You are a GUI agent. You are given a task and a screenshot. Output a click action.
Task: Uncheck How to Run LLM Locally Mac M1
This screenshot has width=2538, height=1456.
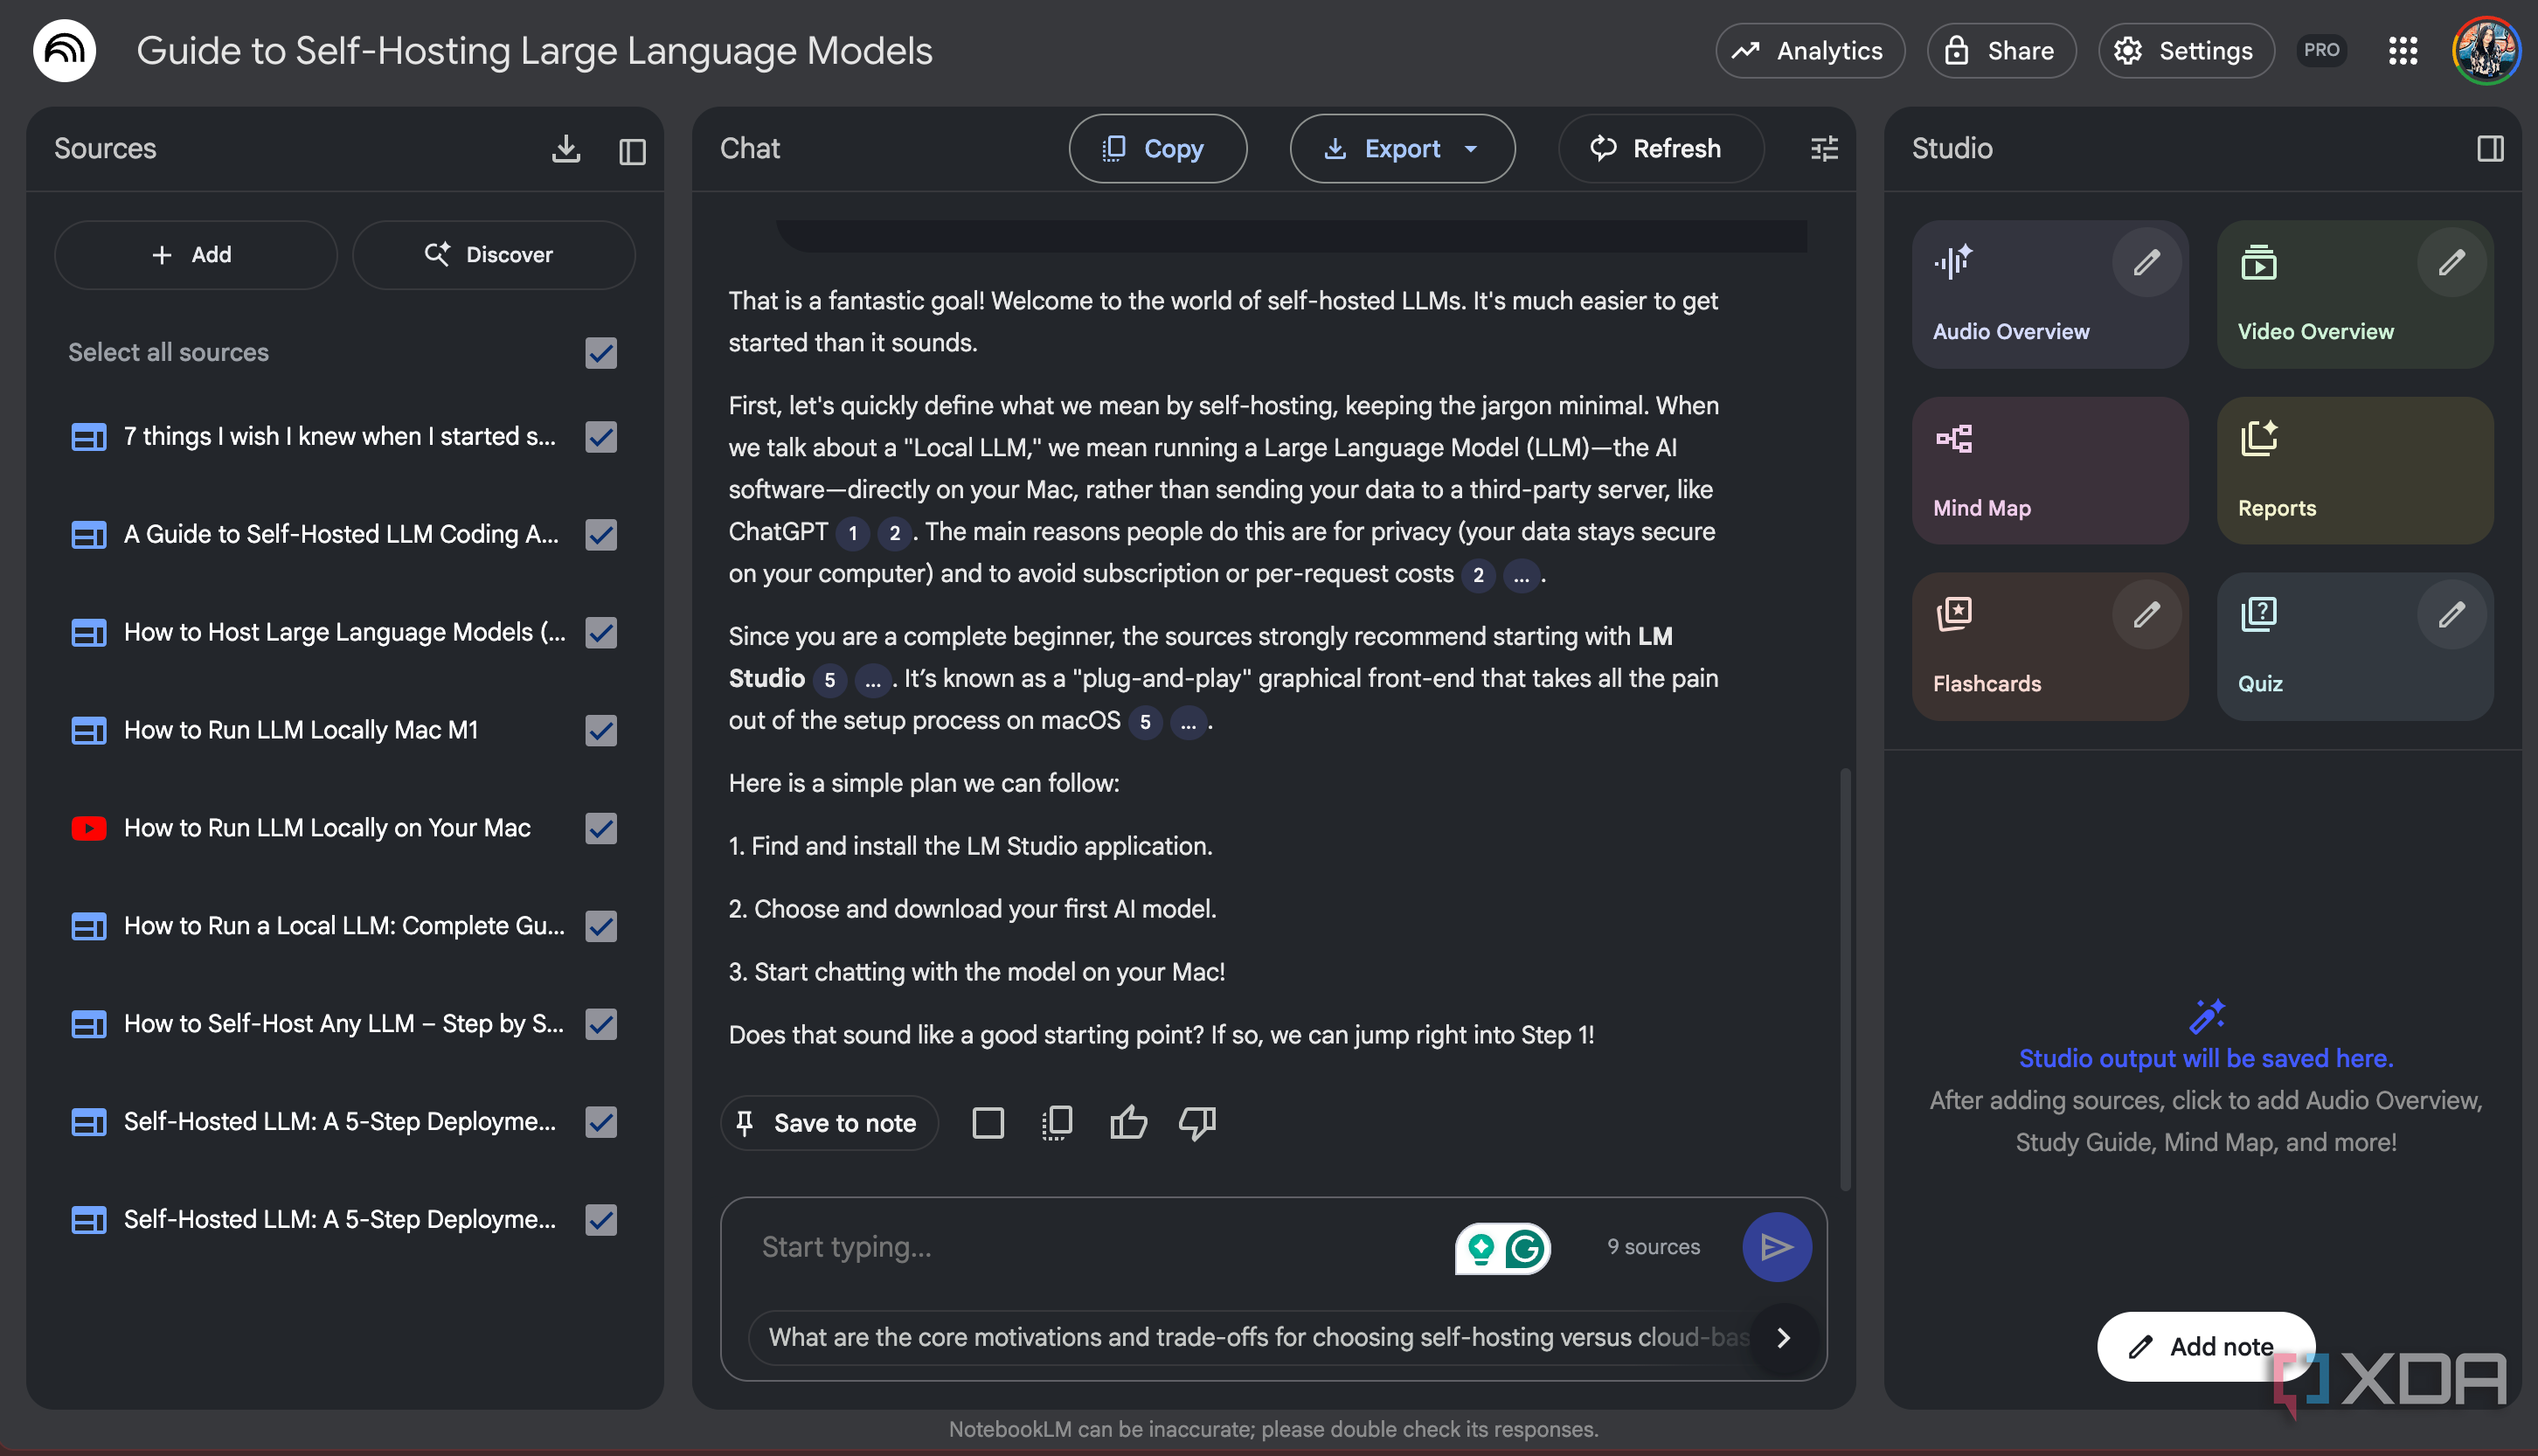[x=601, y=731]
